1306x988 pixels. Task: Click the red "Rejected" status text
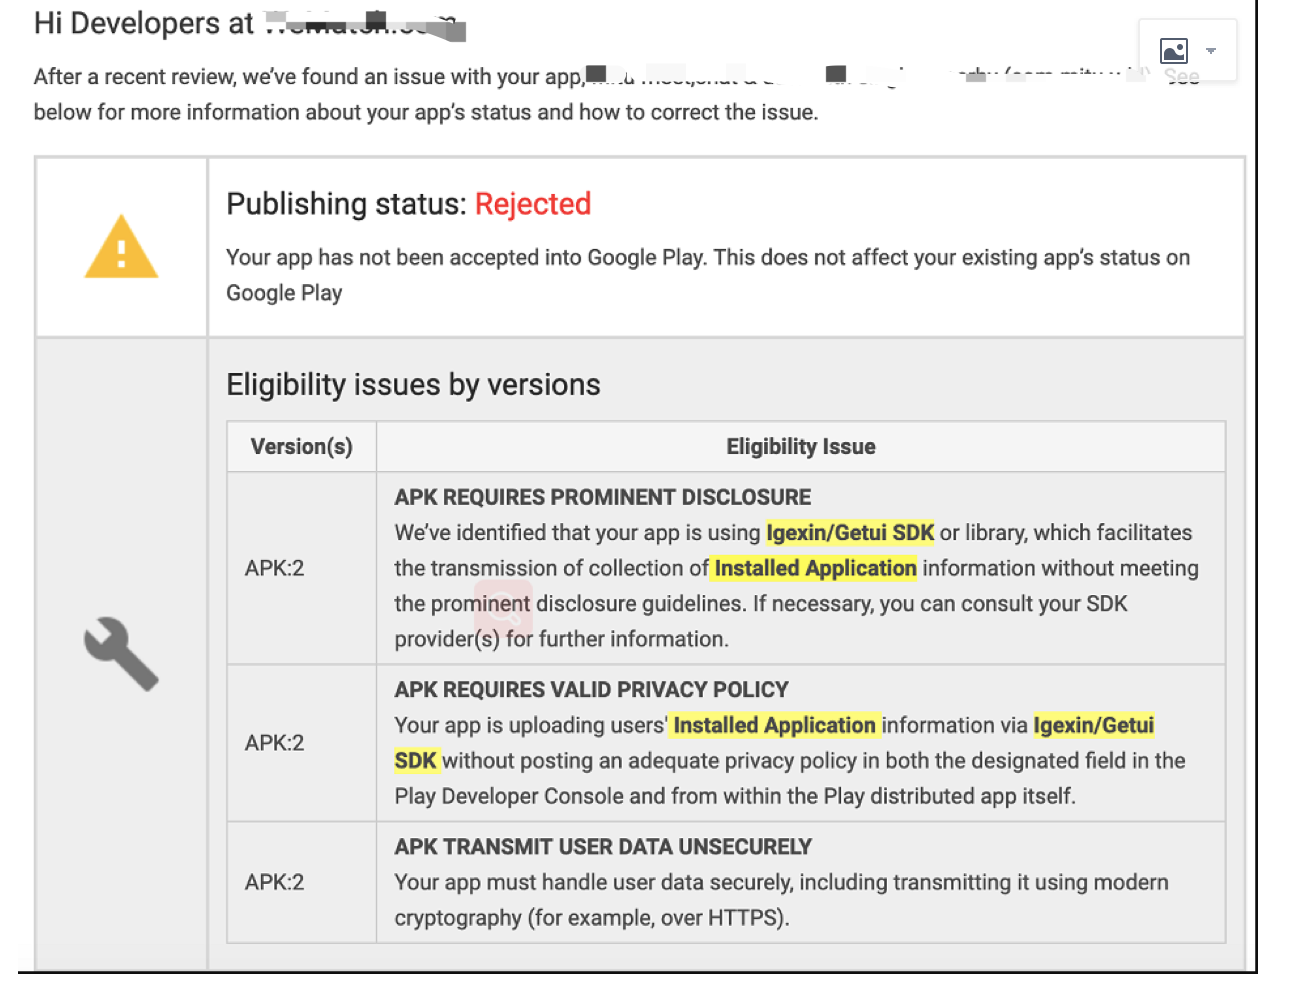(x=533, y=204)
